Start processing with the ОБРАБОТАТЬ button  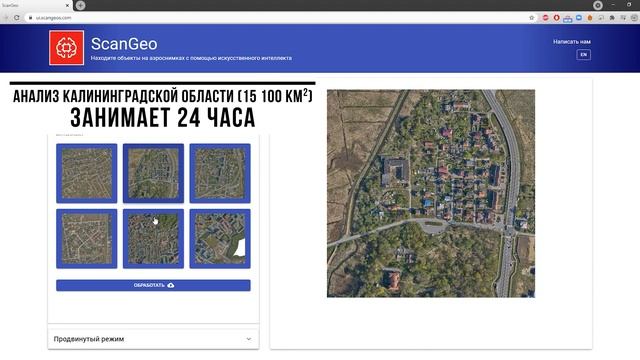point(153,285)
